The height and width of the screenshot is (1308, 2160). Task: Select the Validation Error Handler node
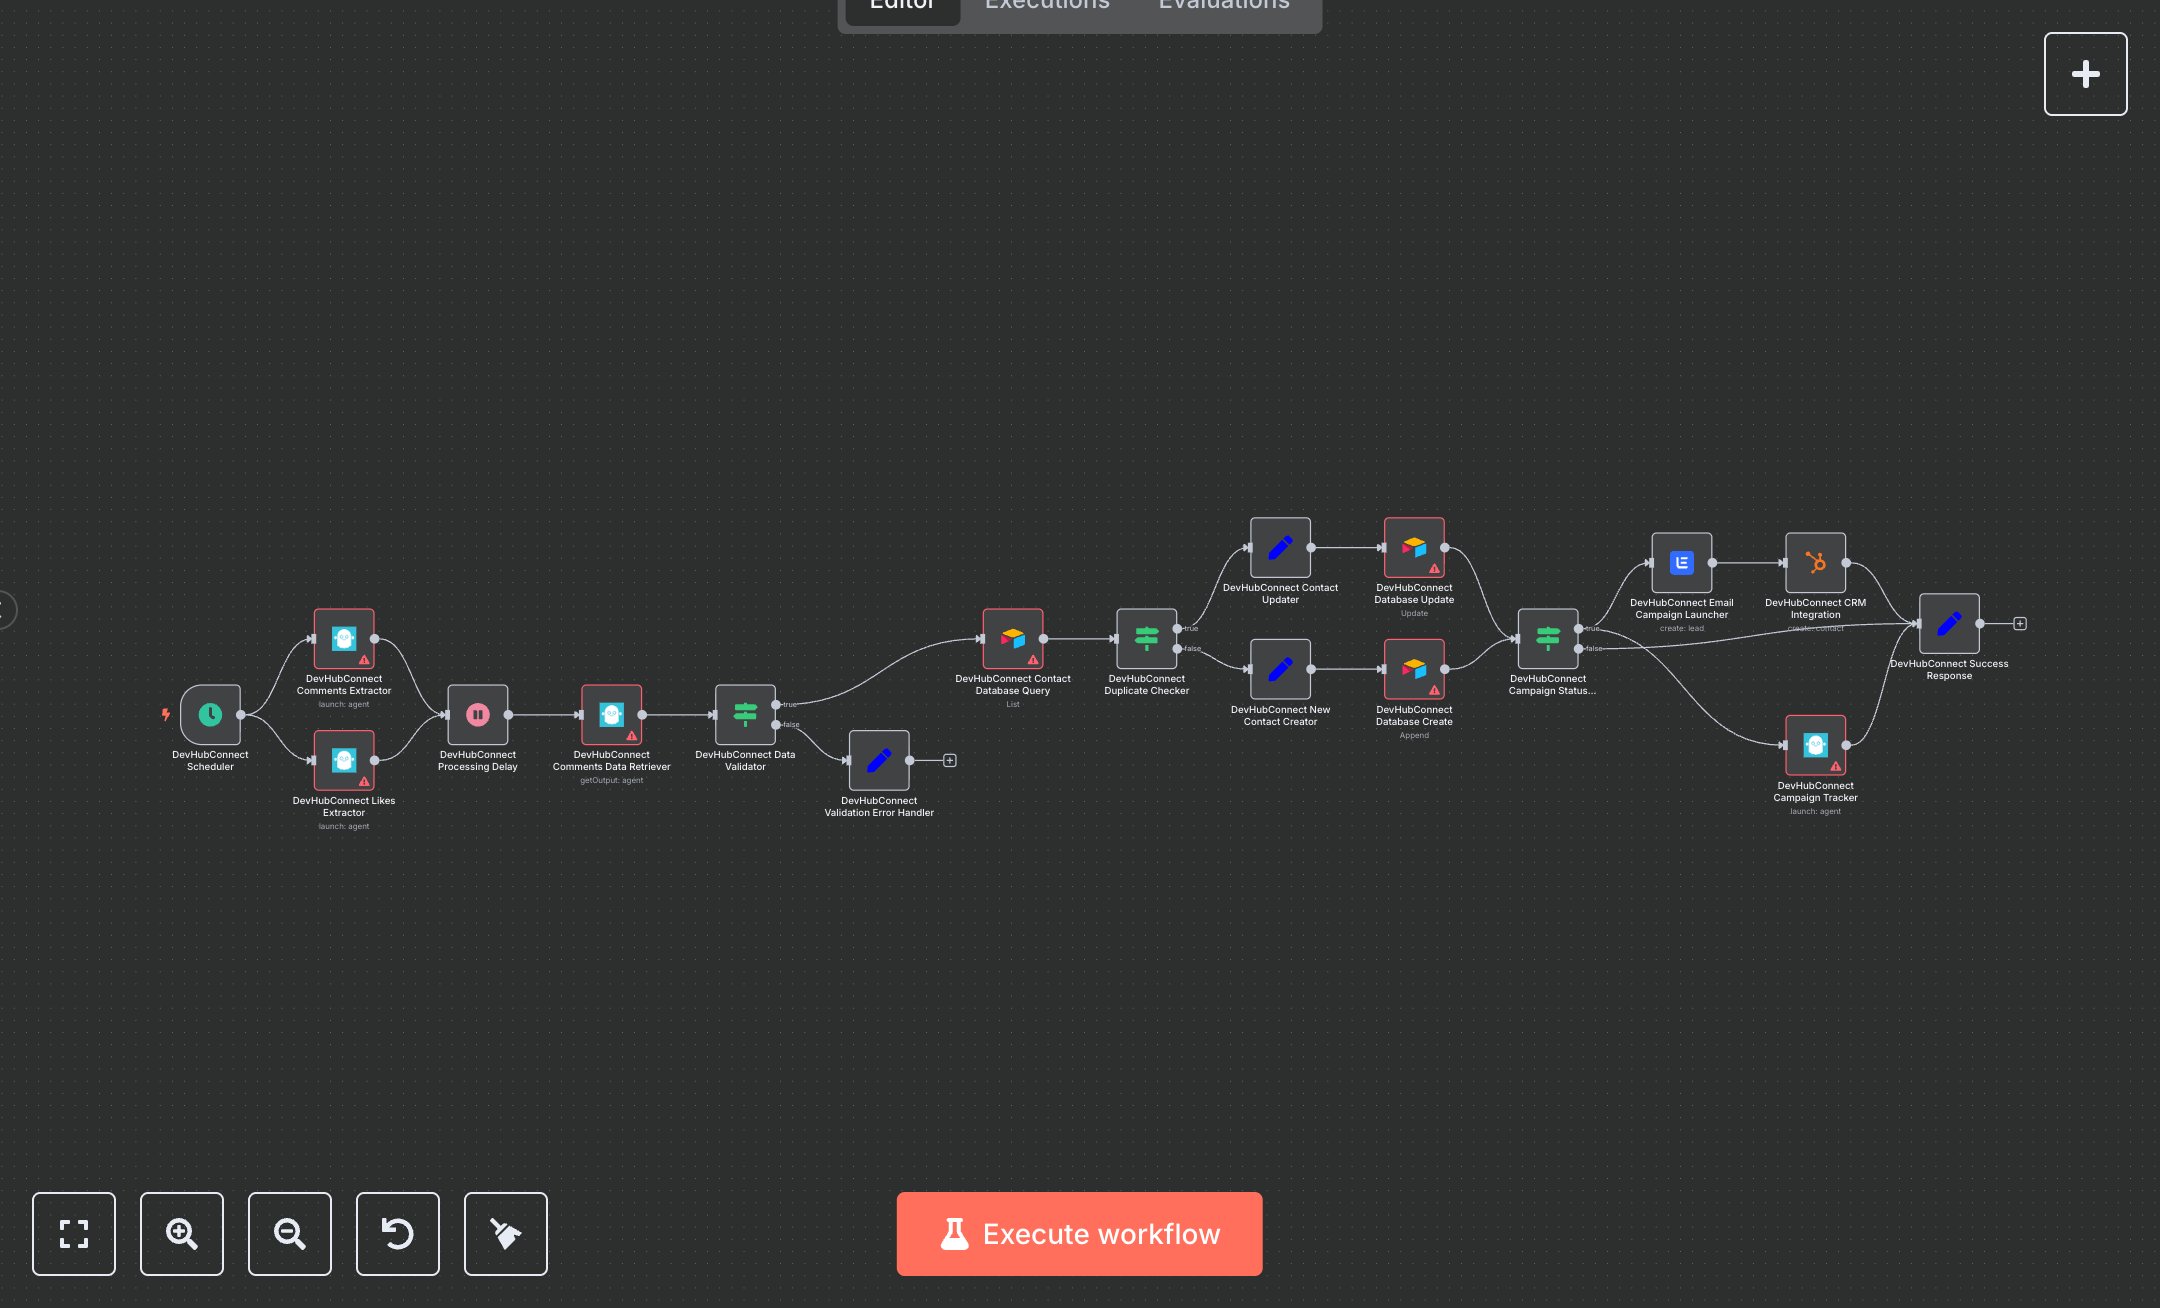point(879,760)
